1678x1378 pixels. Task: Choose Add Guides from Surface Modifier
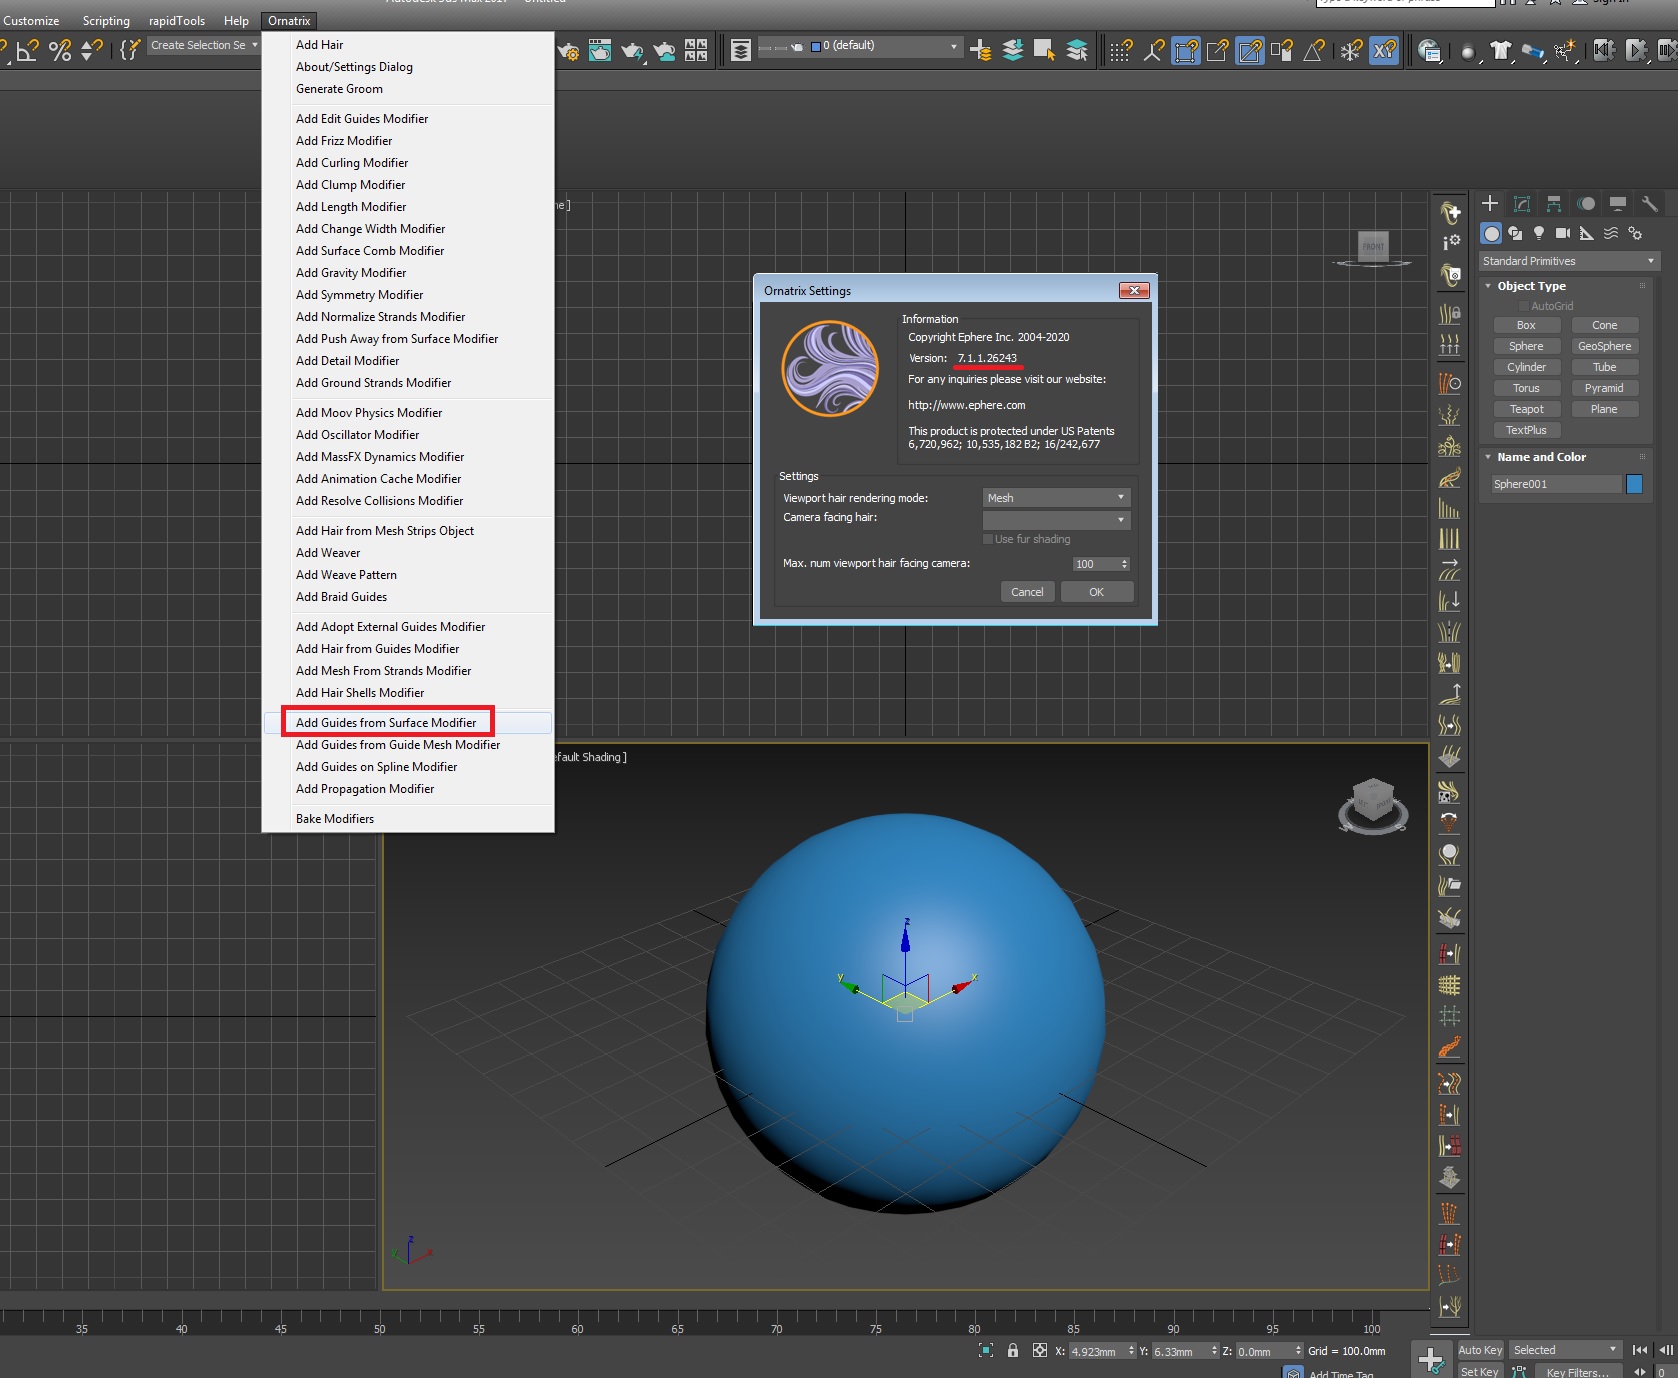click(386, 722)
